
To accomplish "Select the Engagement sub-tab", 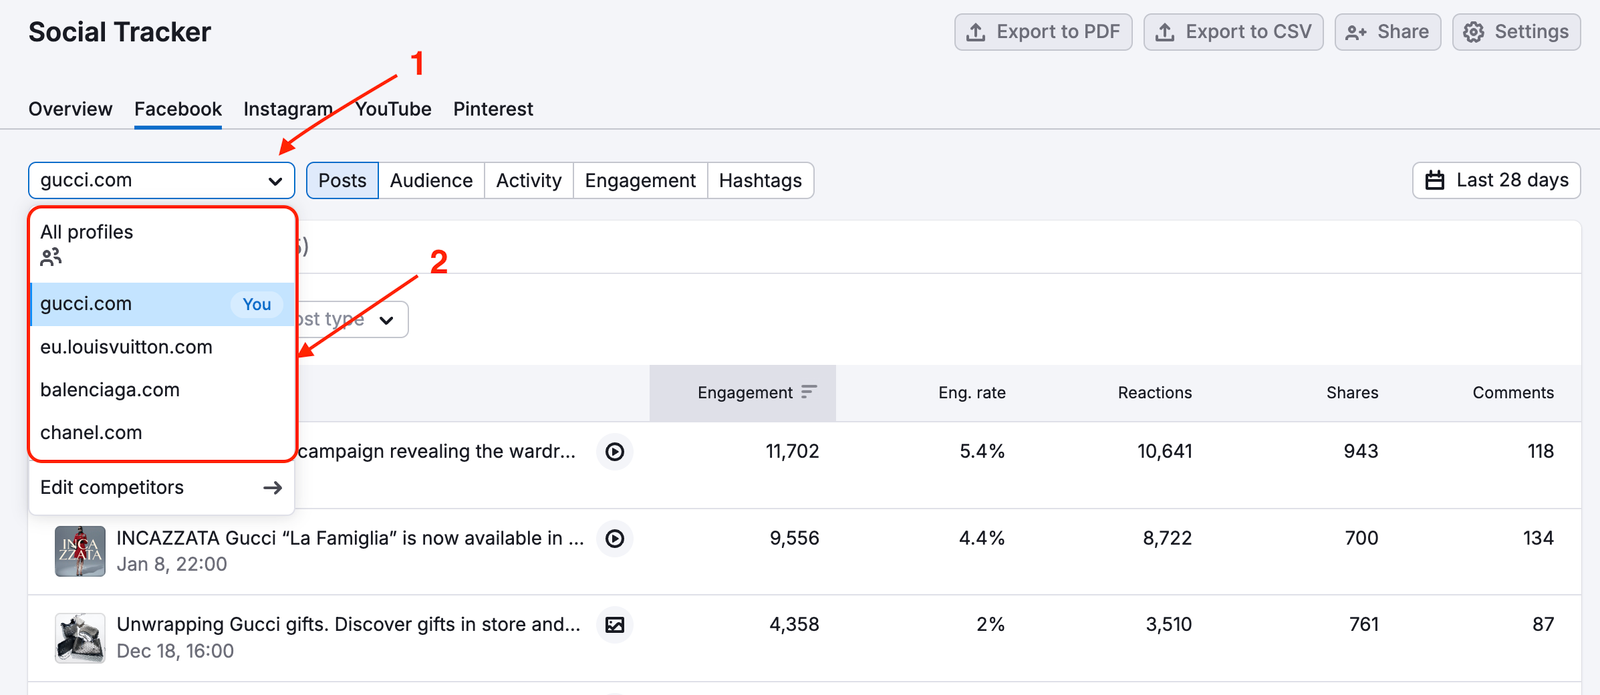I will tap(640, 180).
